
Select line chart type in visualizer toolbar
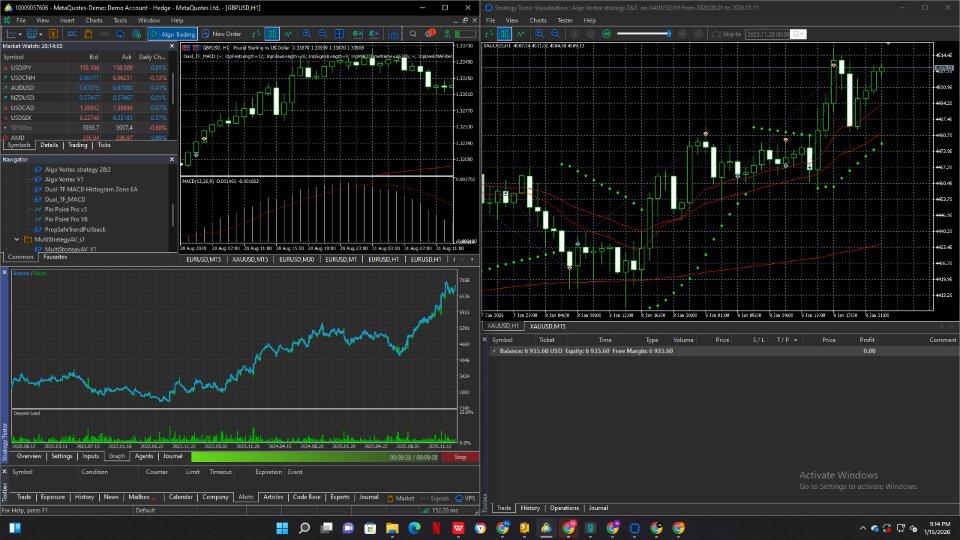point(520,34)
